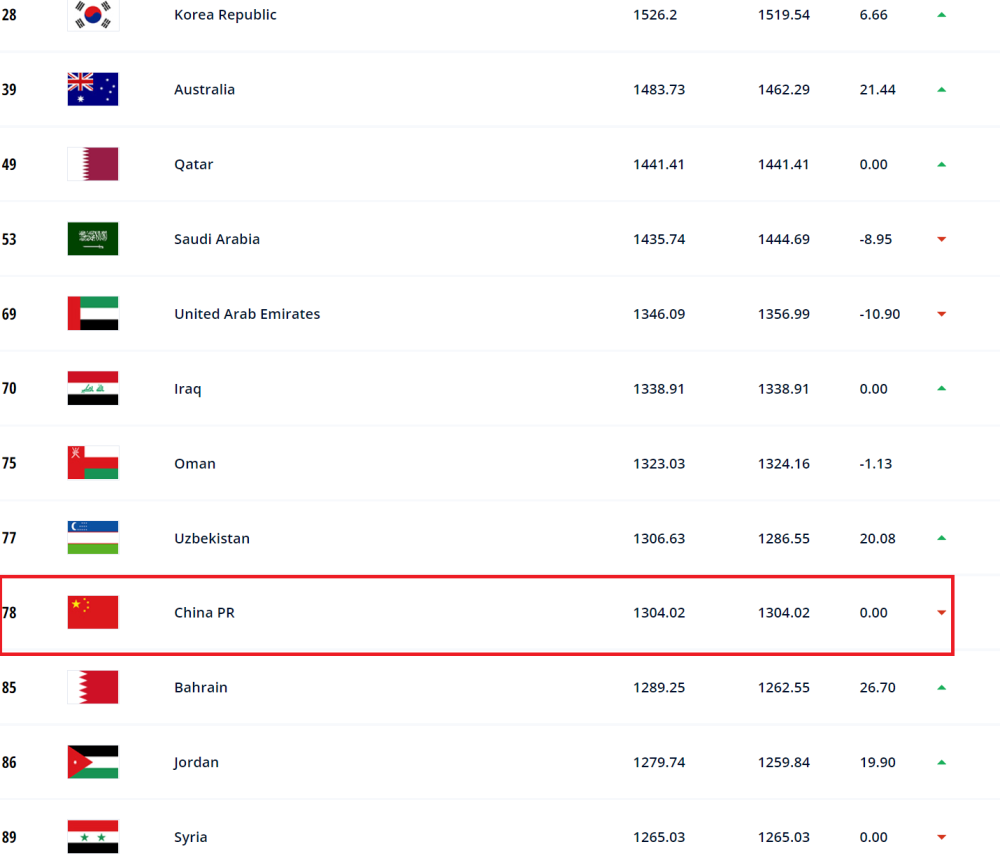Select the Jordan team name

(x=197, y=762)
